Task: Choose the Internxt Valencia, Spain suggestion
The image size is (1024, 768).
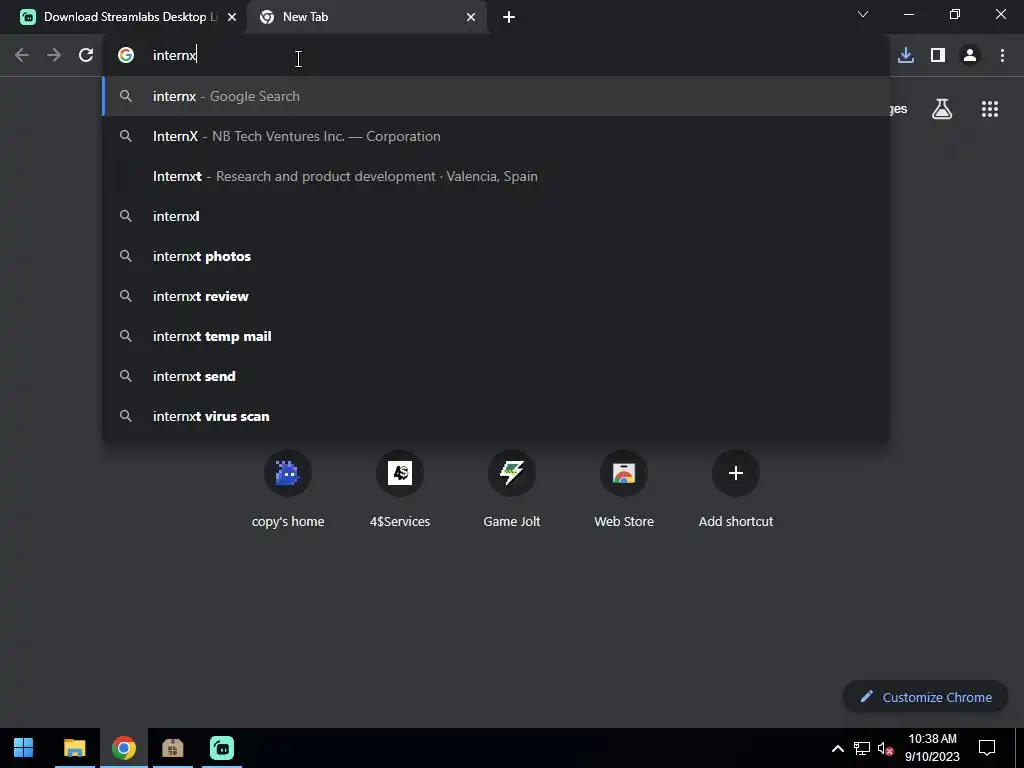Action: 496,176
